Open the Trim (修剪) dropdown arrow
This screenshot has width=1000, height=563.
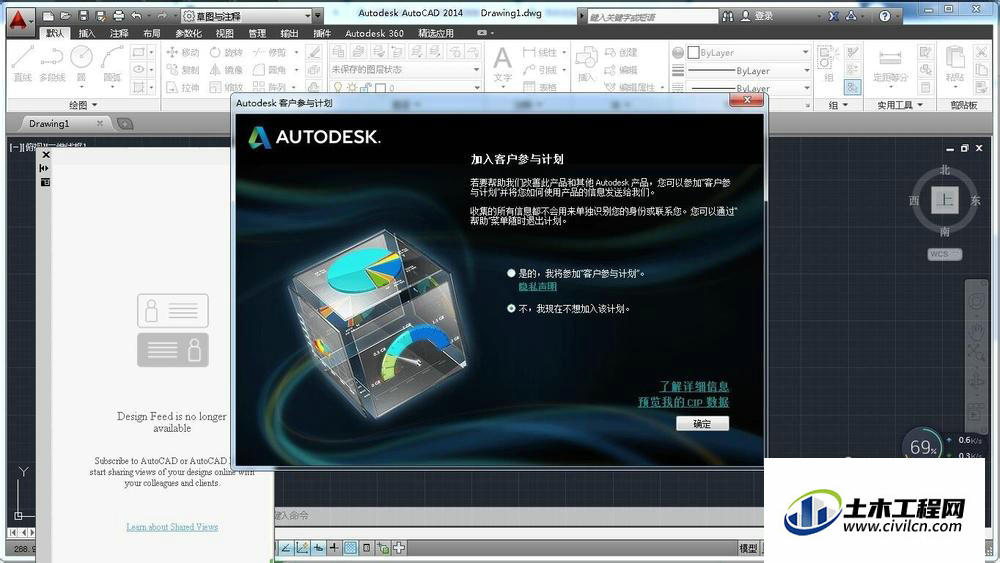(x=296, y=52)
